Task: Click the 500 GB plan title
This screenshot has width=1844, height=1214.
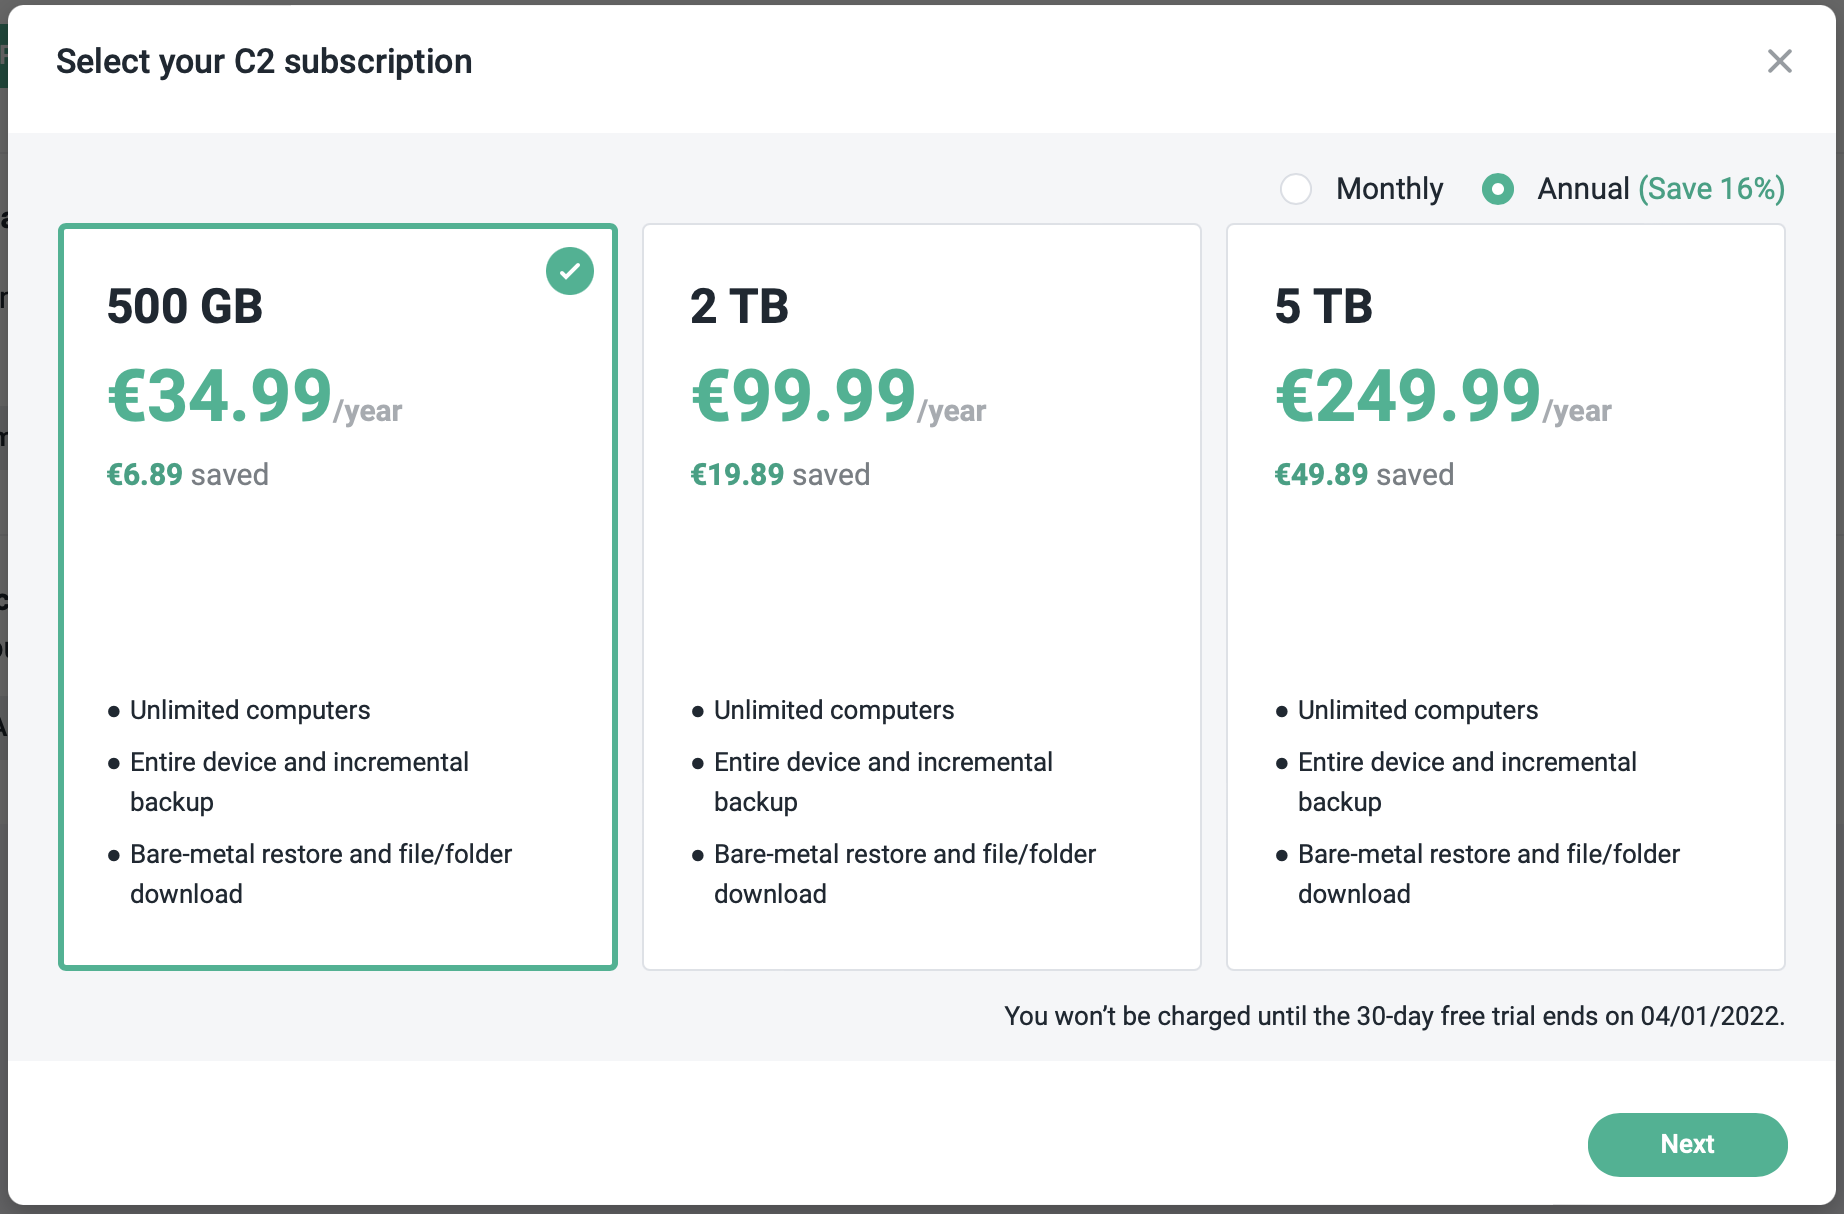Action: coord(185,307)
